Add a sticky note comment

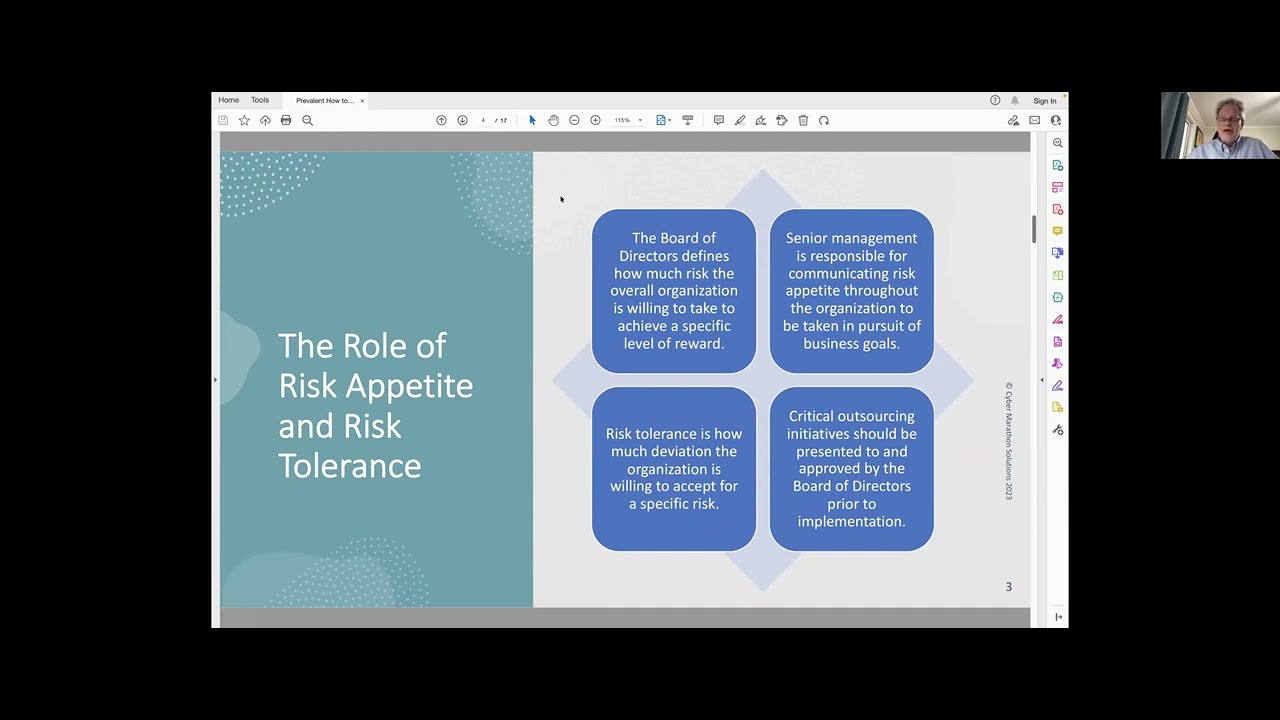point(719,120)
